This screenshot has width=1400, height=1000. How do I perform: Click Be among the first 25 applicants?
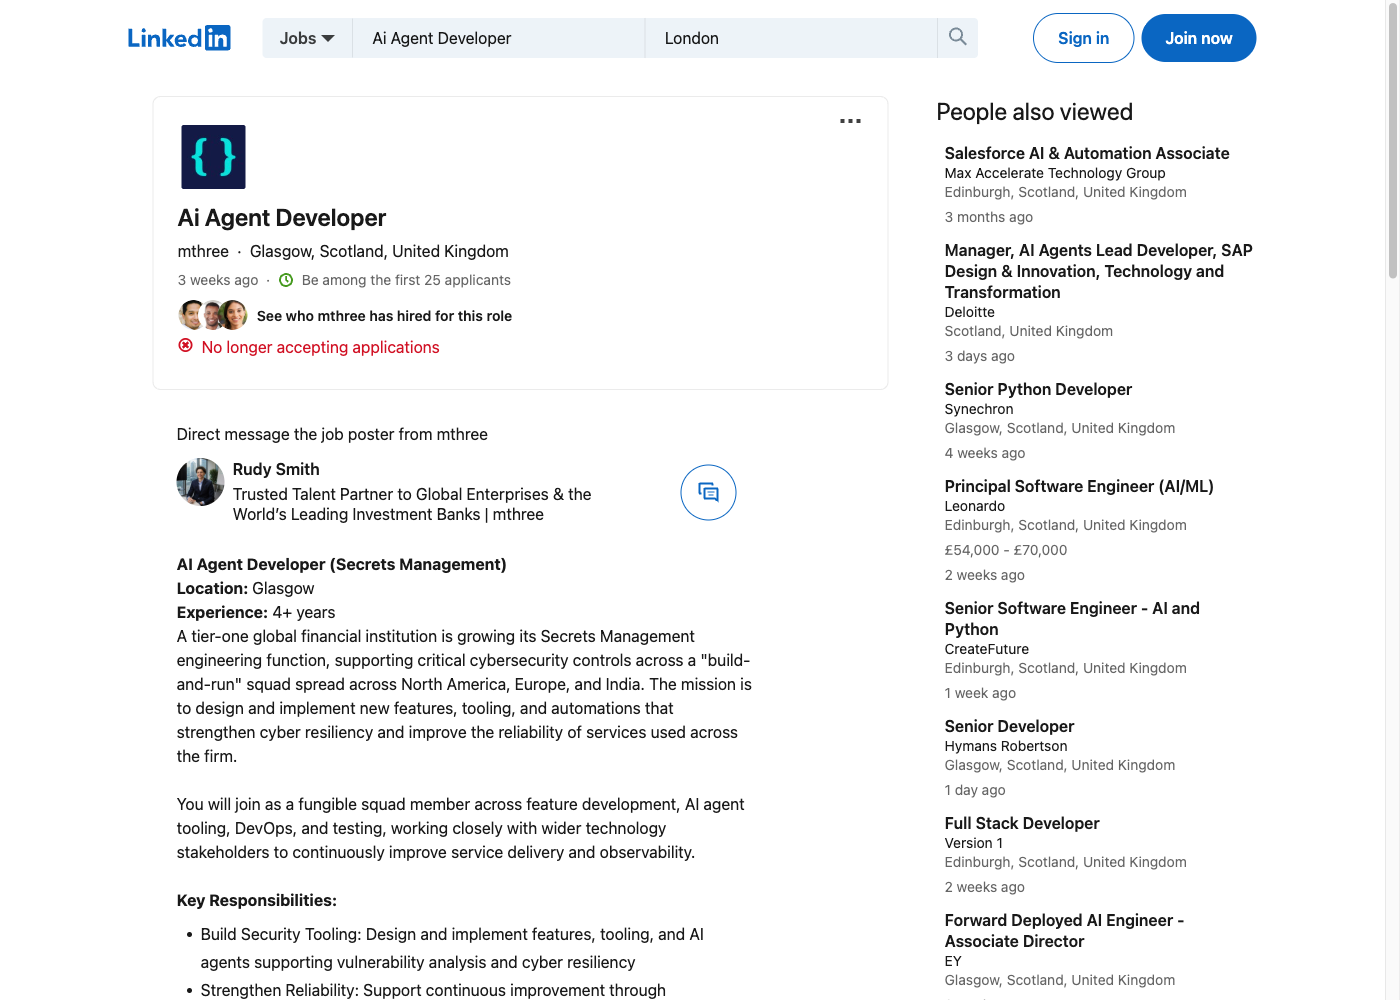[x=406, y=280]
